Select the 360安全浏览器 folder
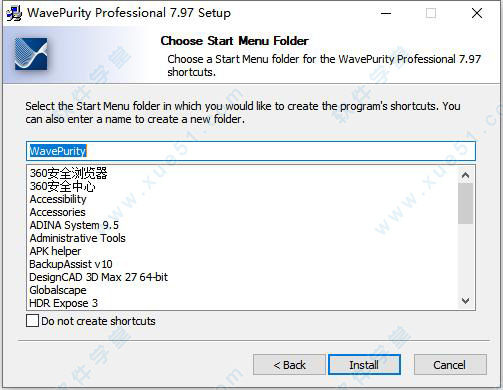503x390 pixels. pyautogui.click(x=68, y=173)
